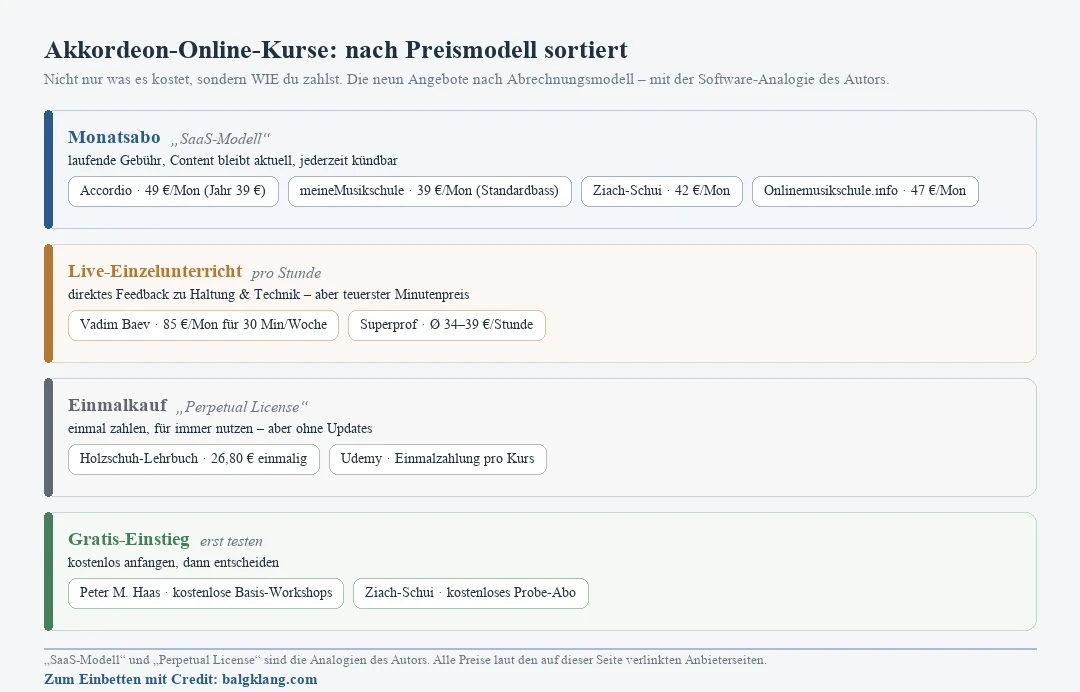
Task: Click the text 'laufende Gebühr, Content bleibt aktuell'
Action: (180, 160)
